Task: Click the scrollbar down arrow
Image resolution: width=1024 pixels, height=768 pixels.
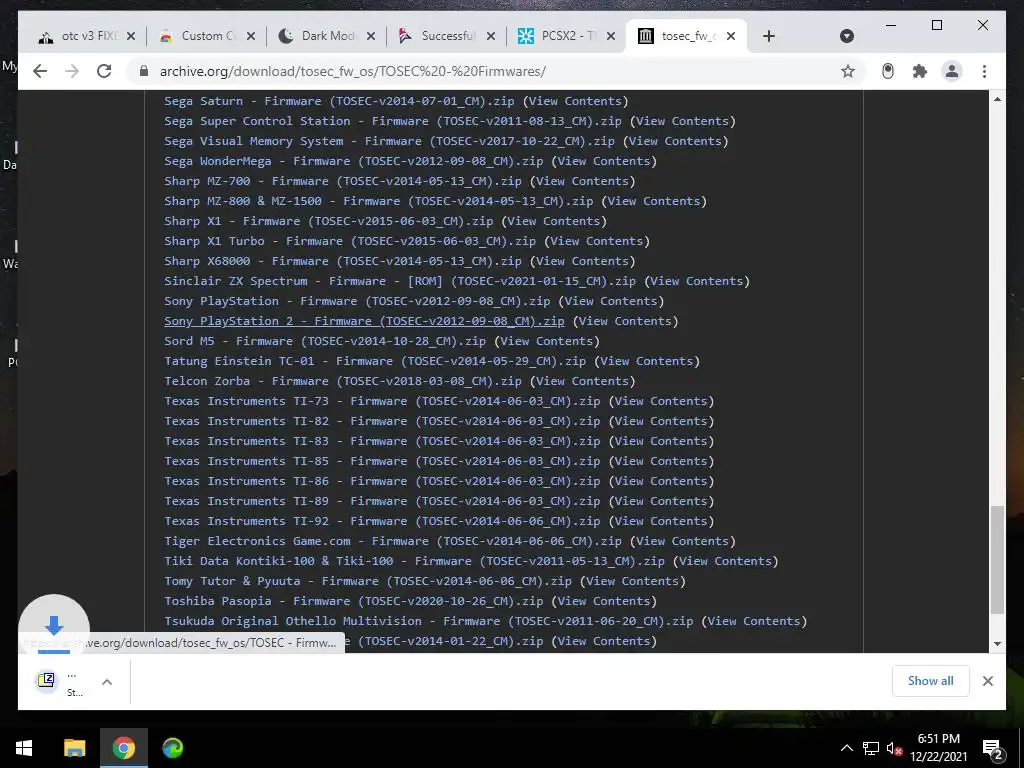Action: click(997, 644)
